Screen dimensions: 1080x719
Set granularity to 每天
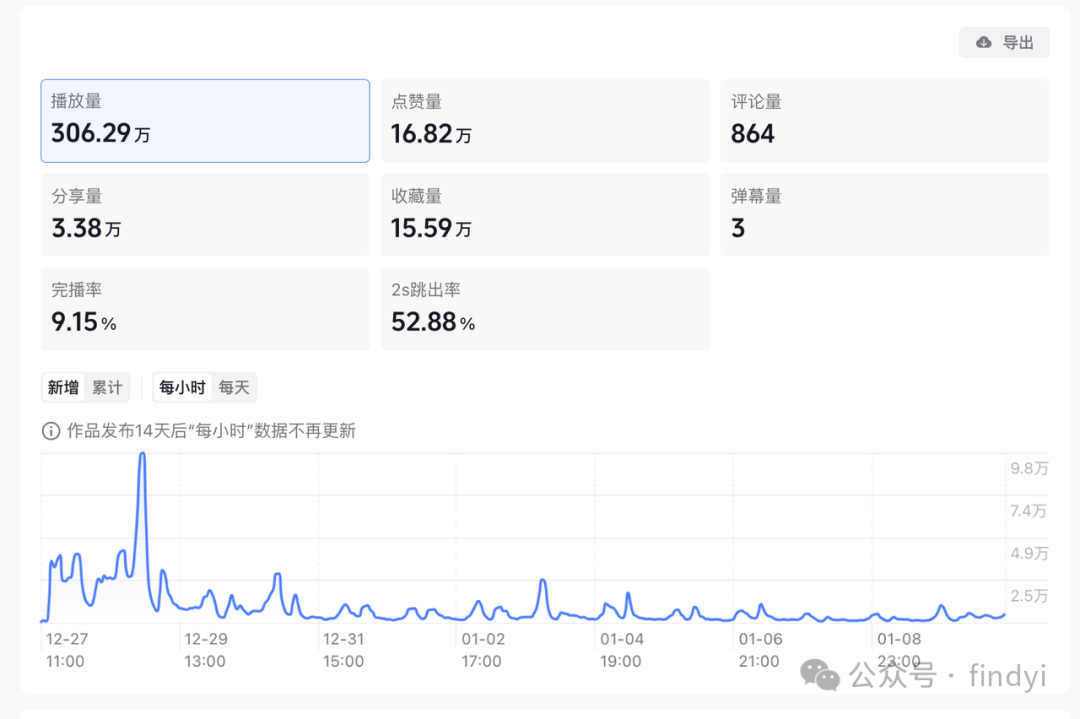coord(234,388)
